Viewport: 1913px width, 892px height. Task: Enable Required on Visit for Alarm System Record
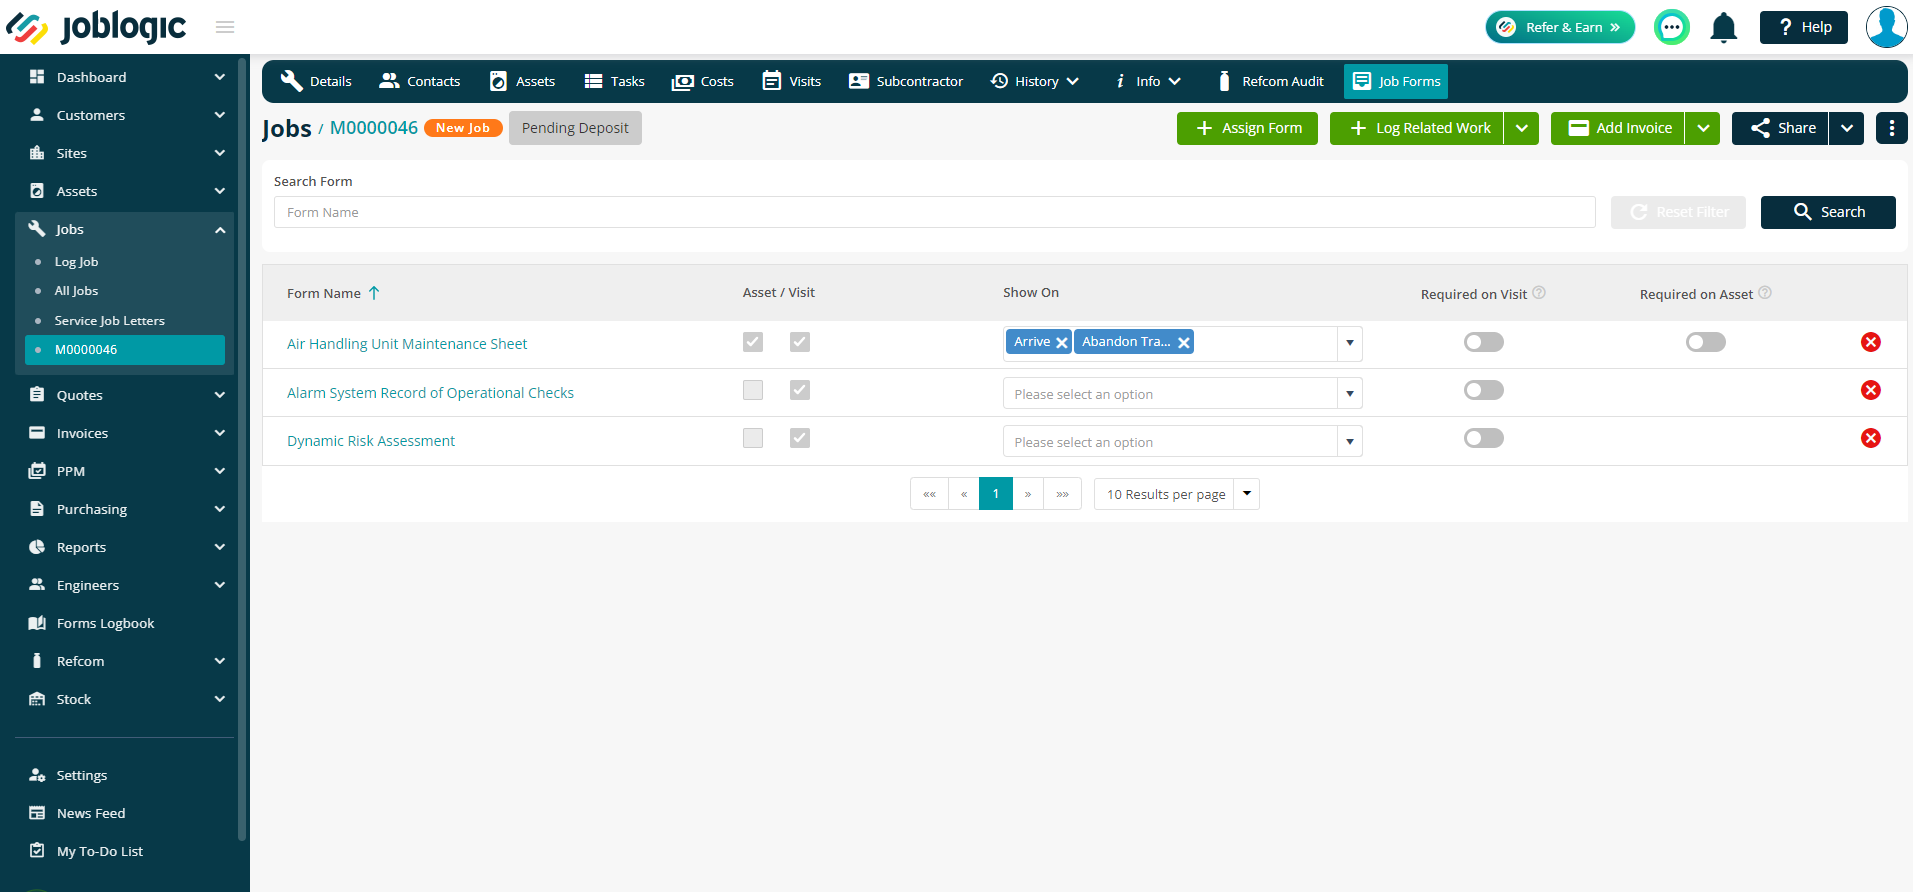[1484, 390]
